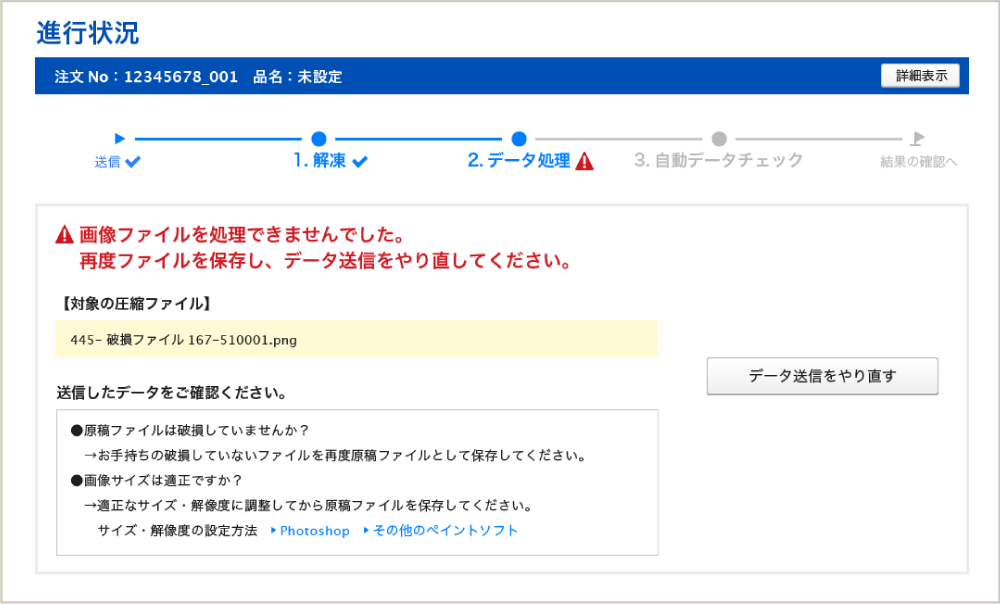Select the blue circle marker above 2. データ処理

(519, 139)
